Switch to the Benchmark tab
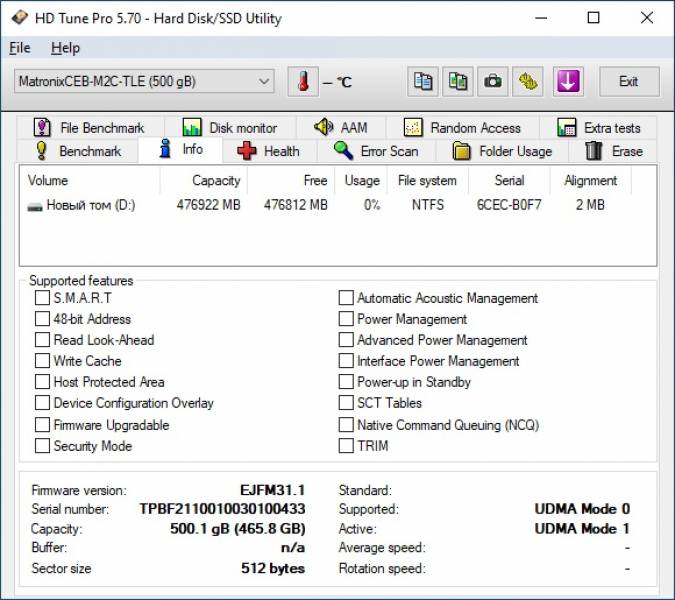 (x=78, y=151)
